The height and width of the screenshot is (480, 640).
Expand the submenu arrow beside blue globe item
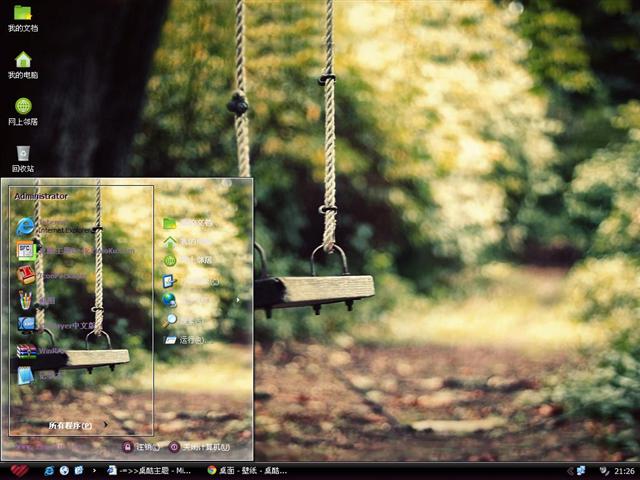tap(238, 300)
